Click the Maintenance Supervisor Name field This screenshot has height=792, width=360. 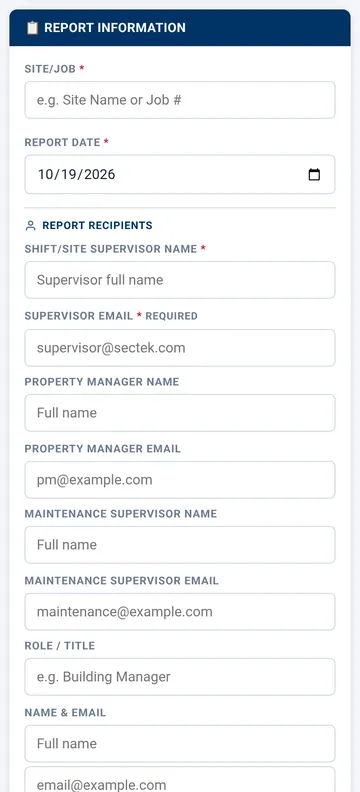pyautogui.click(x=180, y=545)
